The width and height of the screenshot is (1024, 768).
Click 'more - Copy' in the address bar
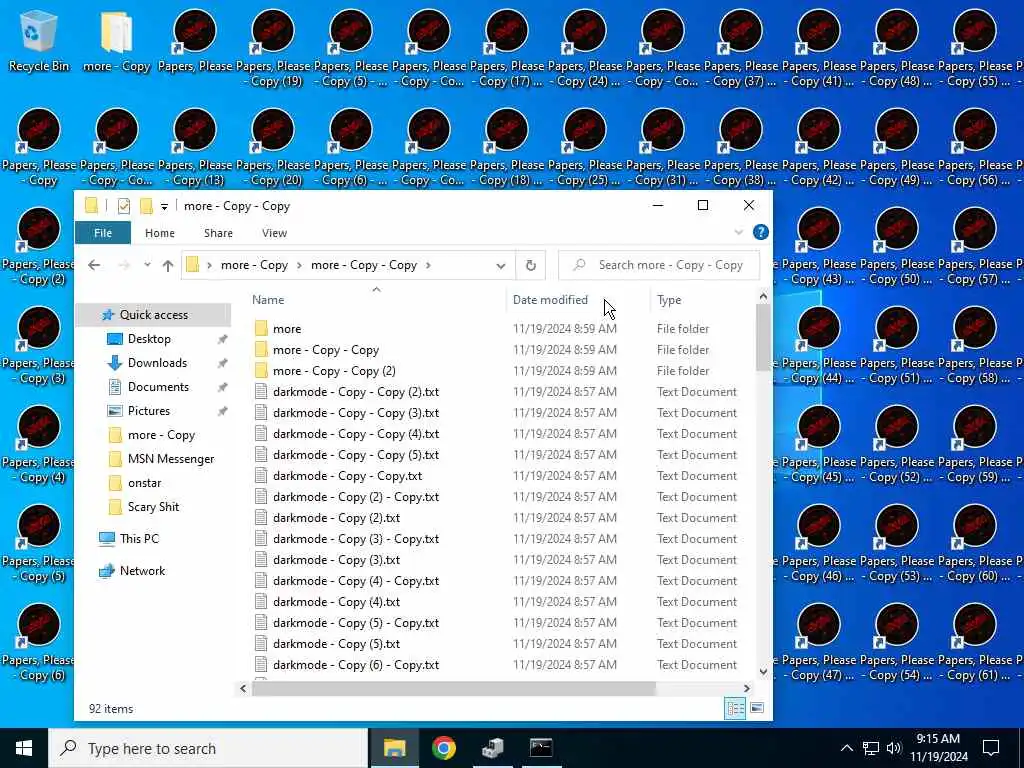(x=254, y=265)
